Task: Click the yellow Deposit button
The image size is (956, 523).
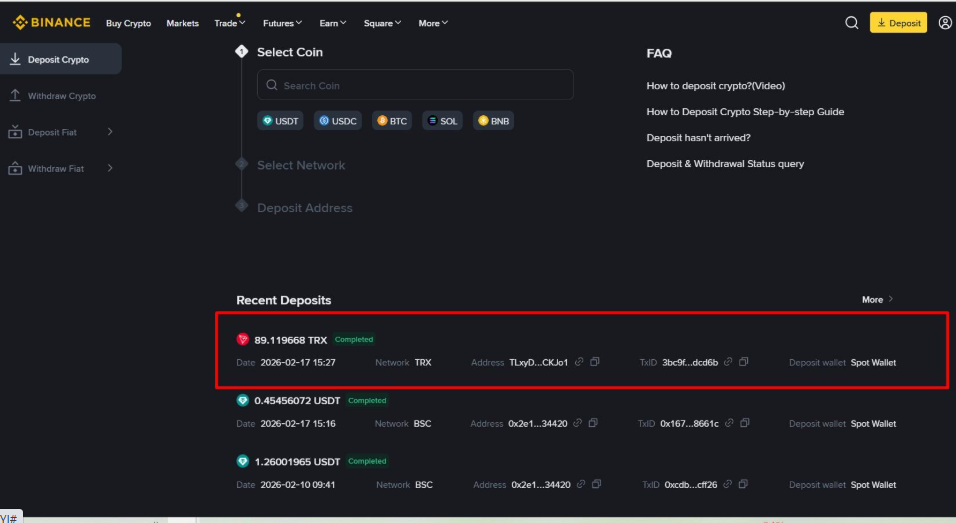Action: click(x=898, y=23)
